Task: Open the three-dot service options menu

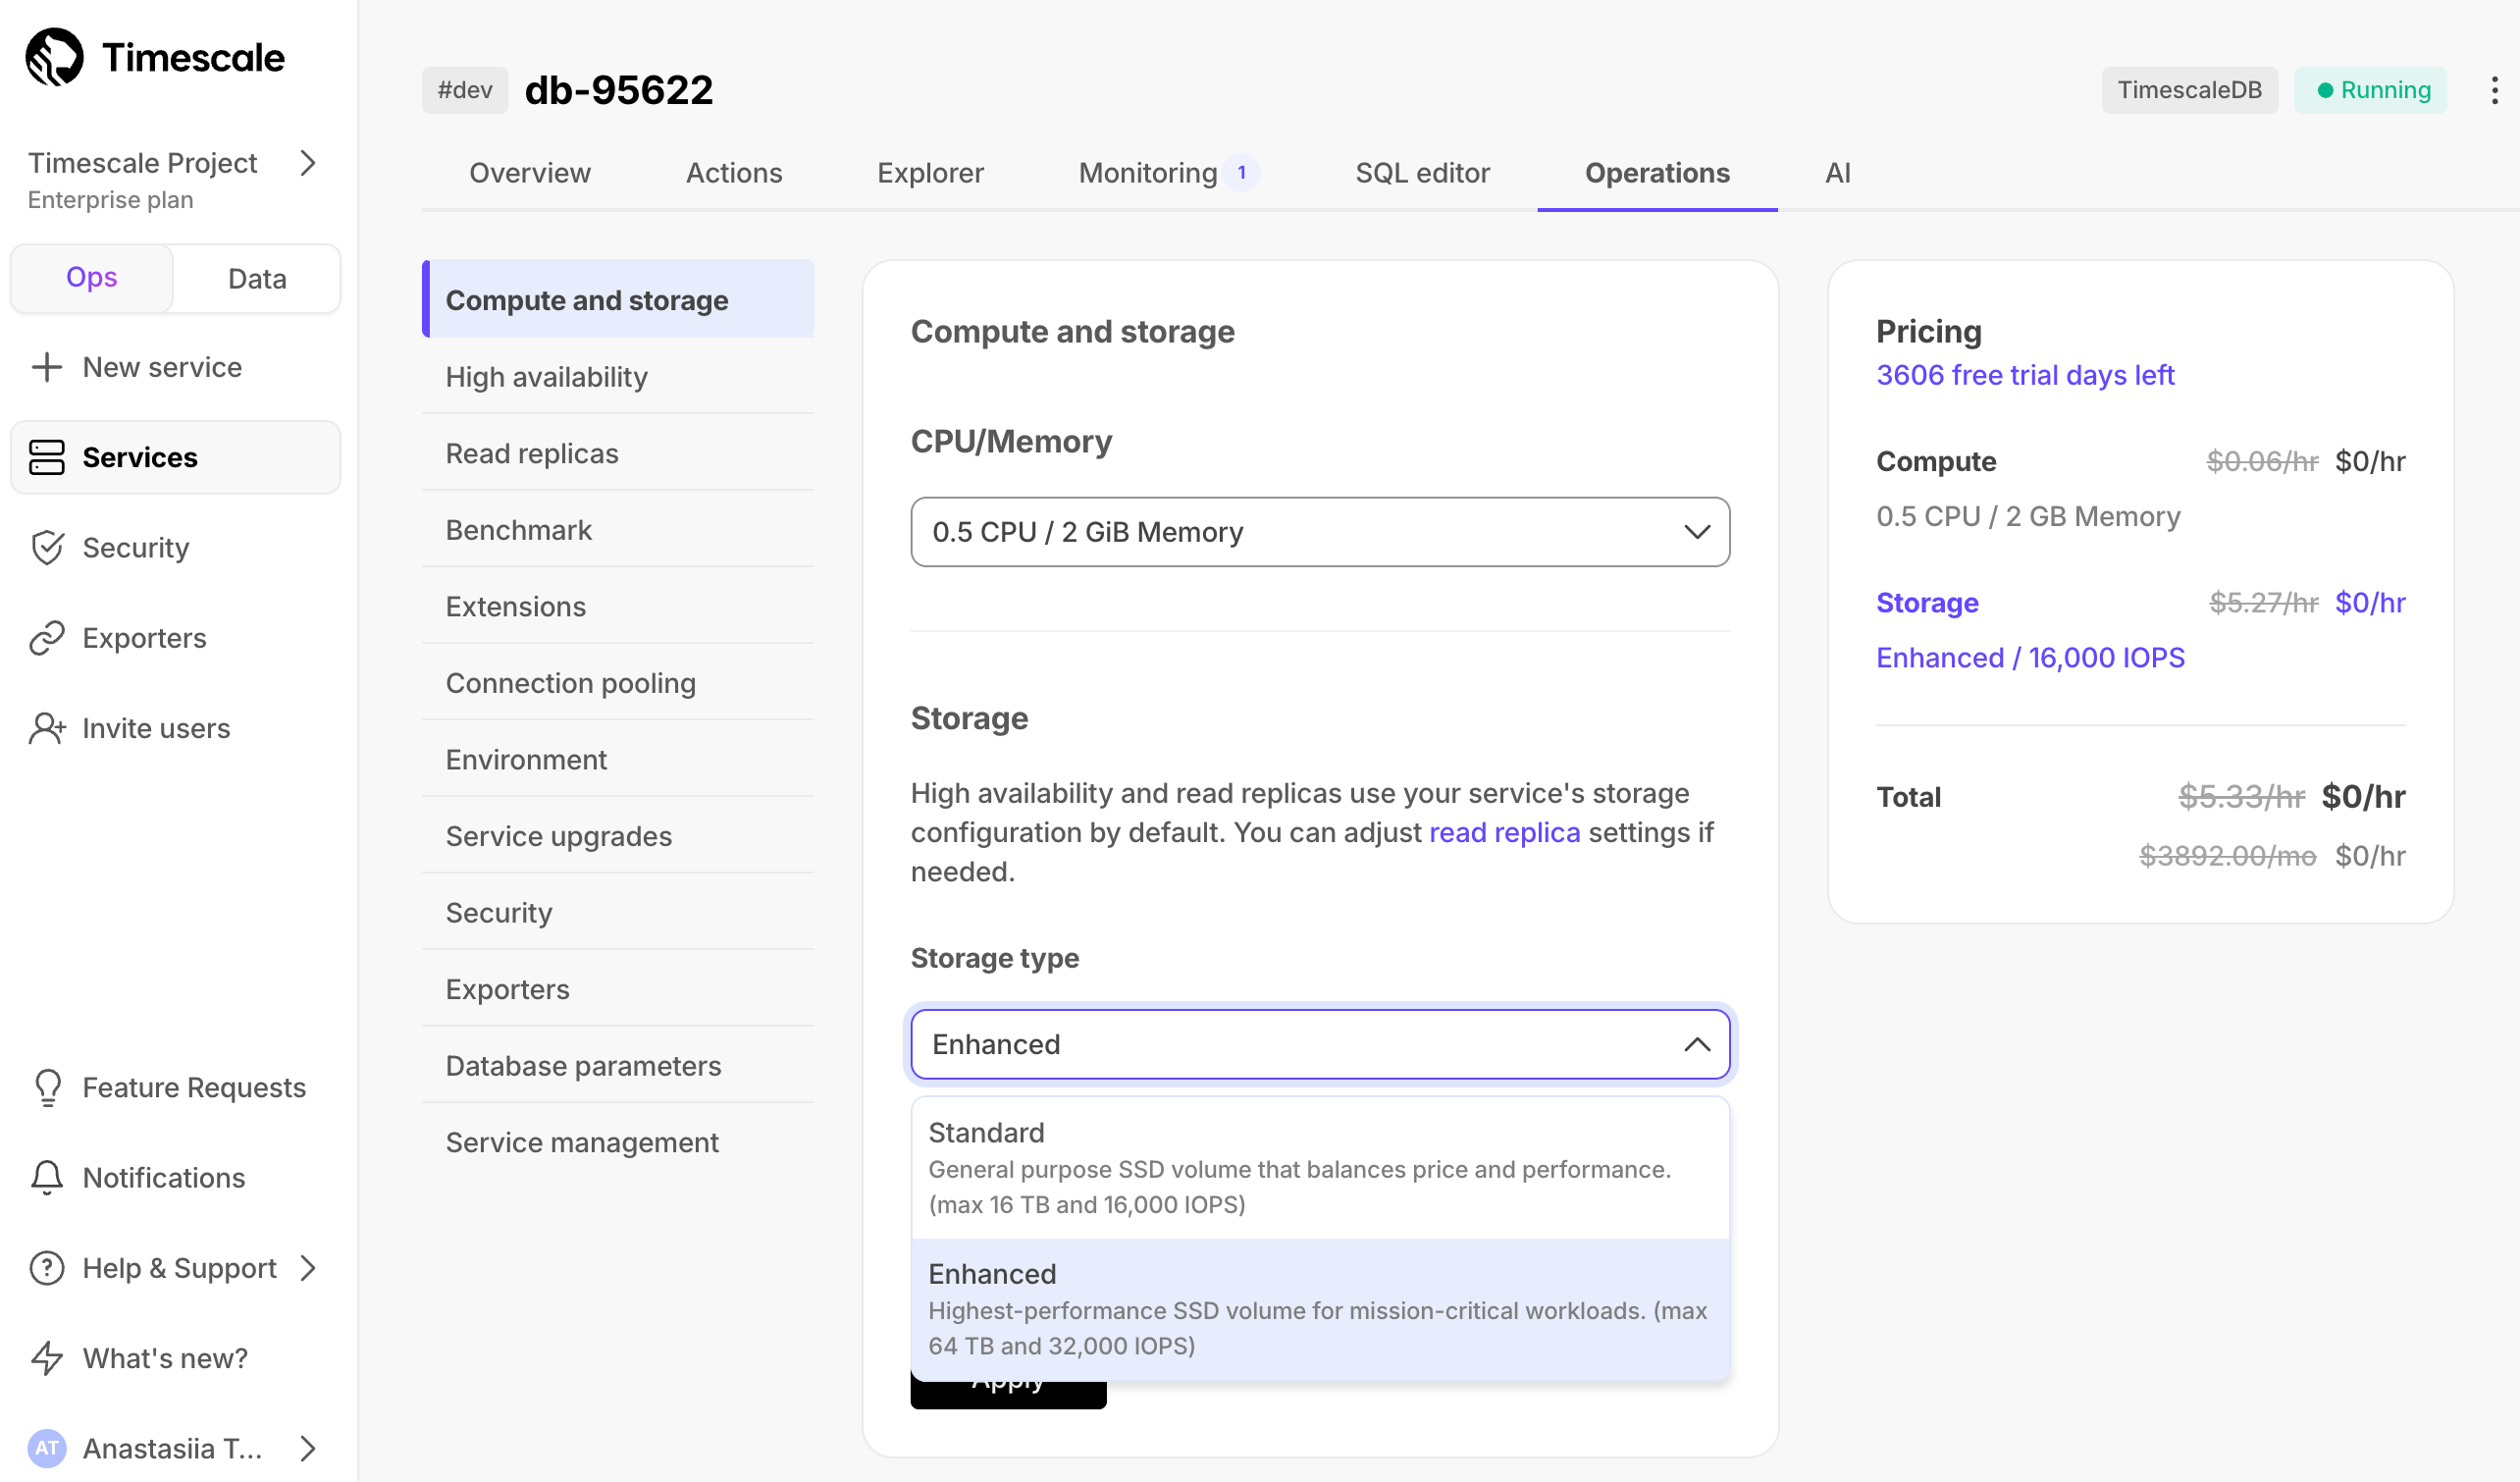Action: (2495, 90)
